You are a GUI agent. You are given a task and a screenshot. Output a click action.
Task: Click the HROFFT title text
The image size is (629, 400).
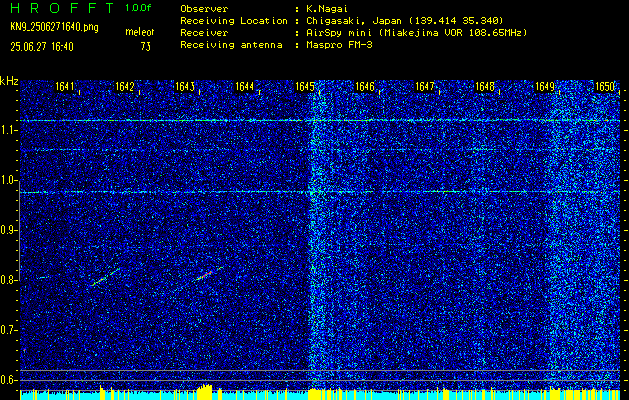pos(62,8)
